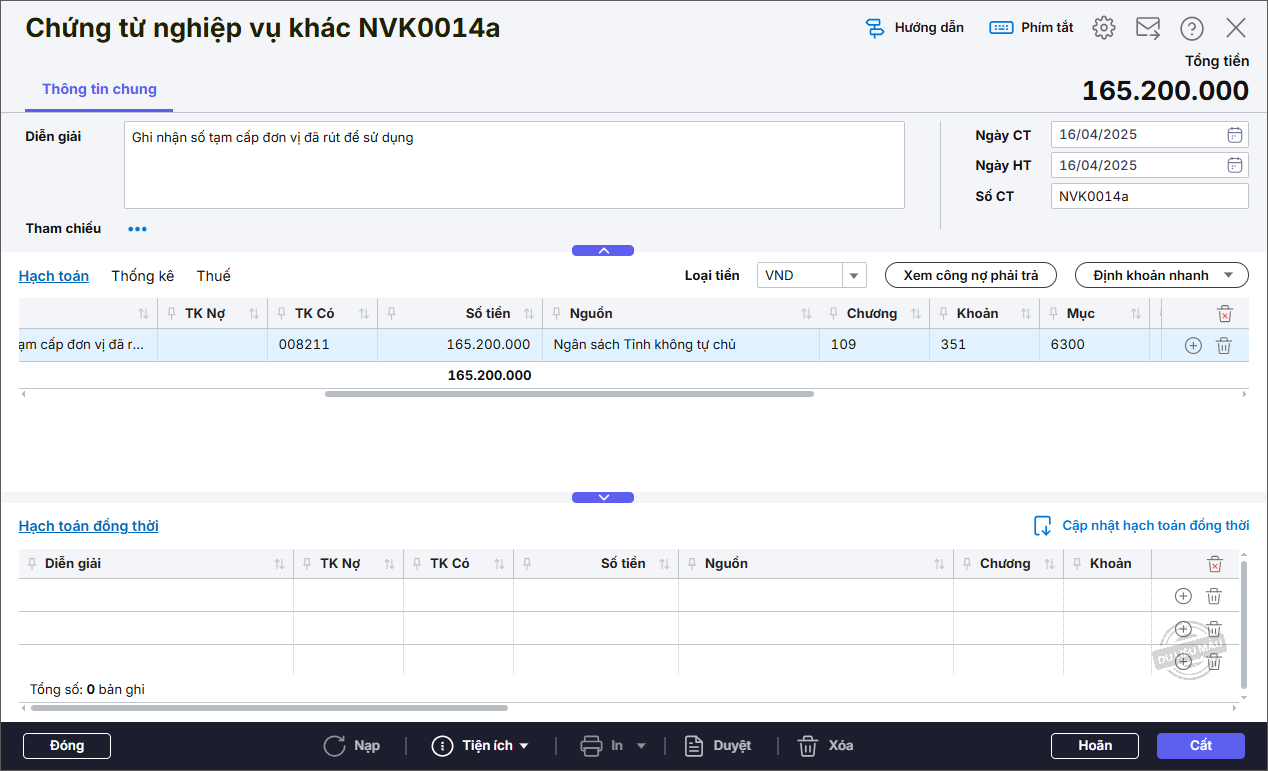The image size is (1268, 771).
Task: Switch to the Thuế tab
Action: tap(213, 276)
